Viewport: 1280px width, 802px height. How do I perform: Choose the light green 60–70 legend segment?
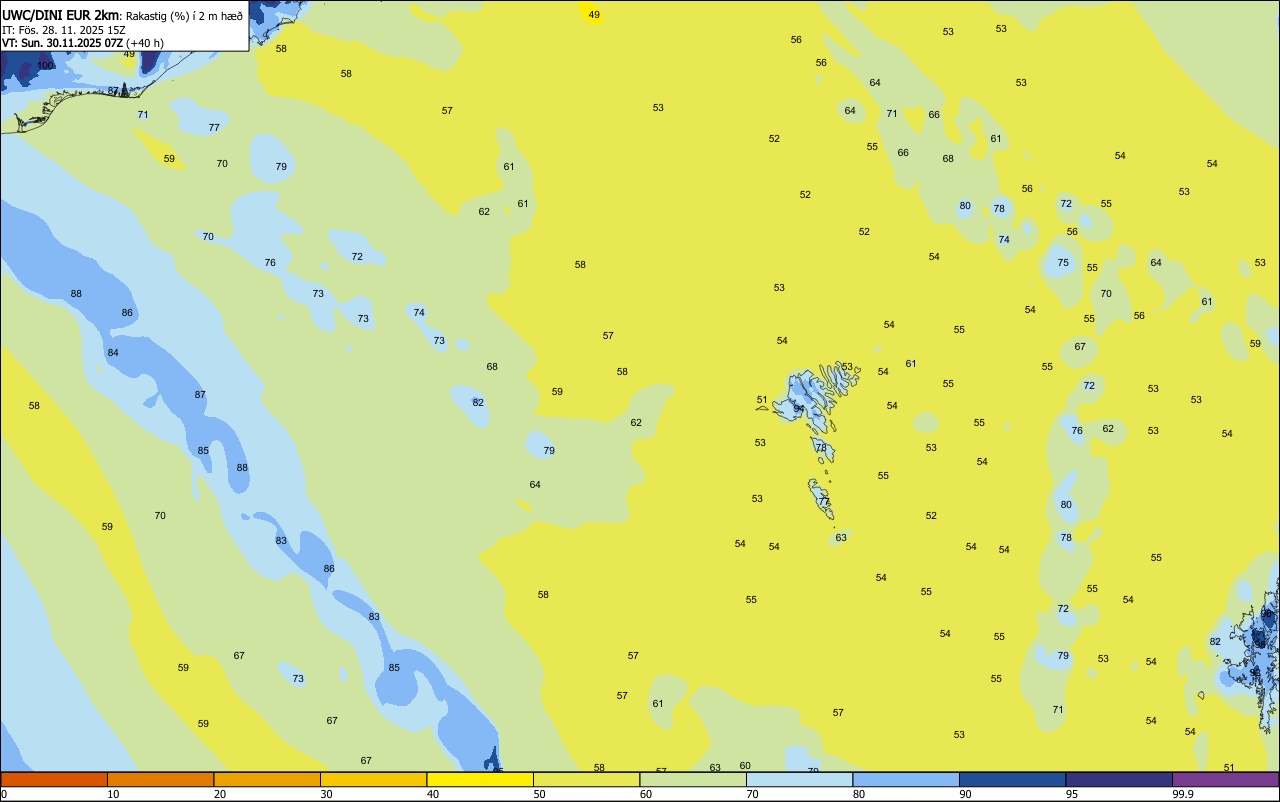(693, 779)
